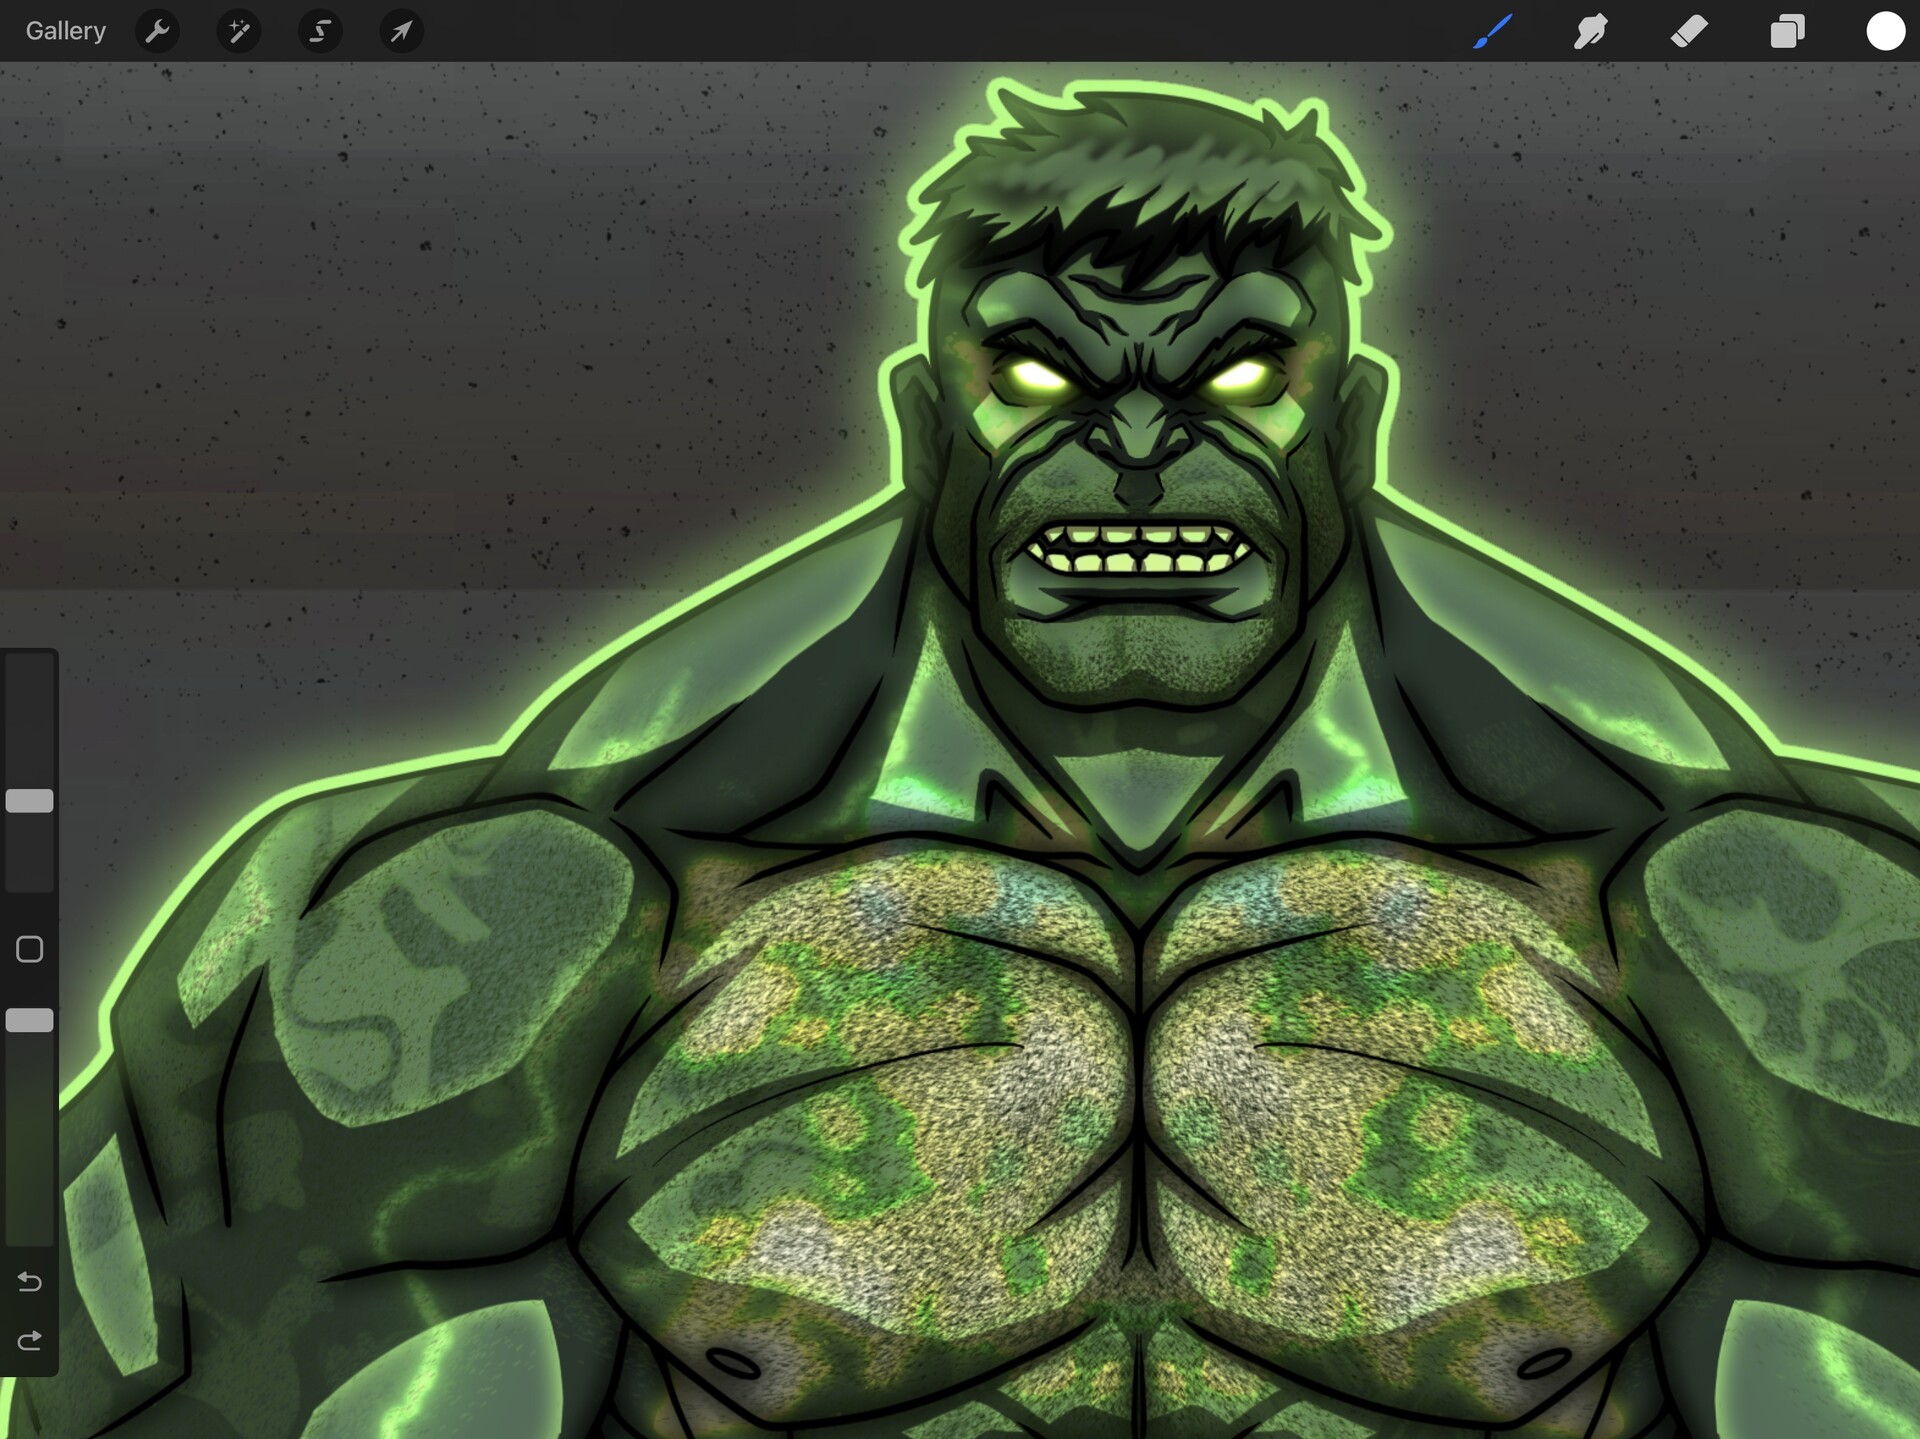Expand the Layers list via the Layers icon

click(1788, 31)
